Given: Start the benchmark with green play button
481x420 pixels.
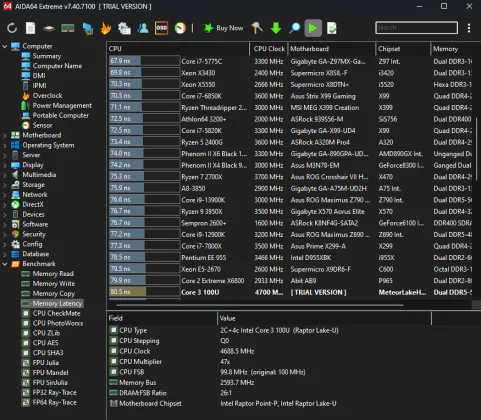Looking at the screenshot, I should 313,28.
